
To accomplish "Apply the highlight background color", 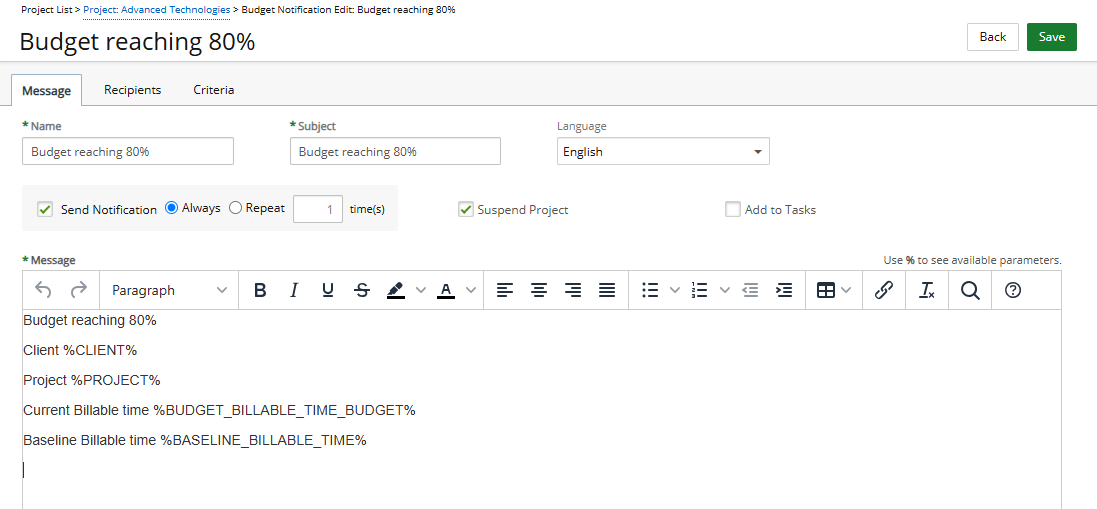I will click(396, 290).
